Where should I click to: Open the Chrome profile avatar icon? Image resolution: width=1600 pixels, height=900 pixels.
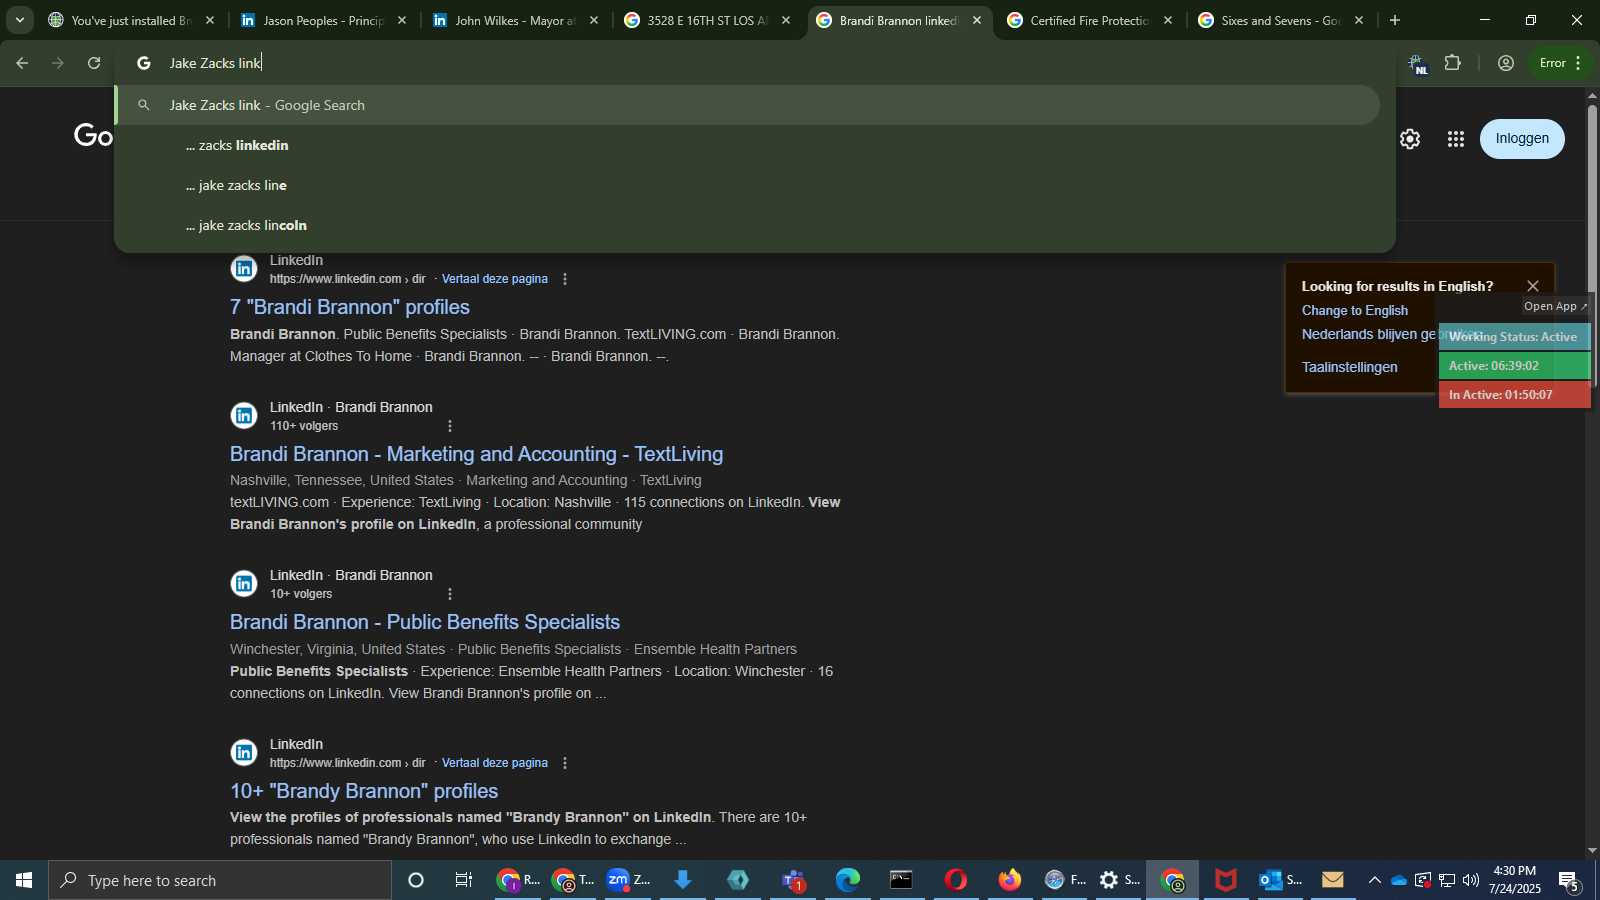click(x=1506, y=63)
